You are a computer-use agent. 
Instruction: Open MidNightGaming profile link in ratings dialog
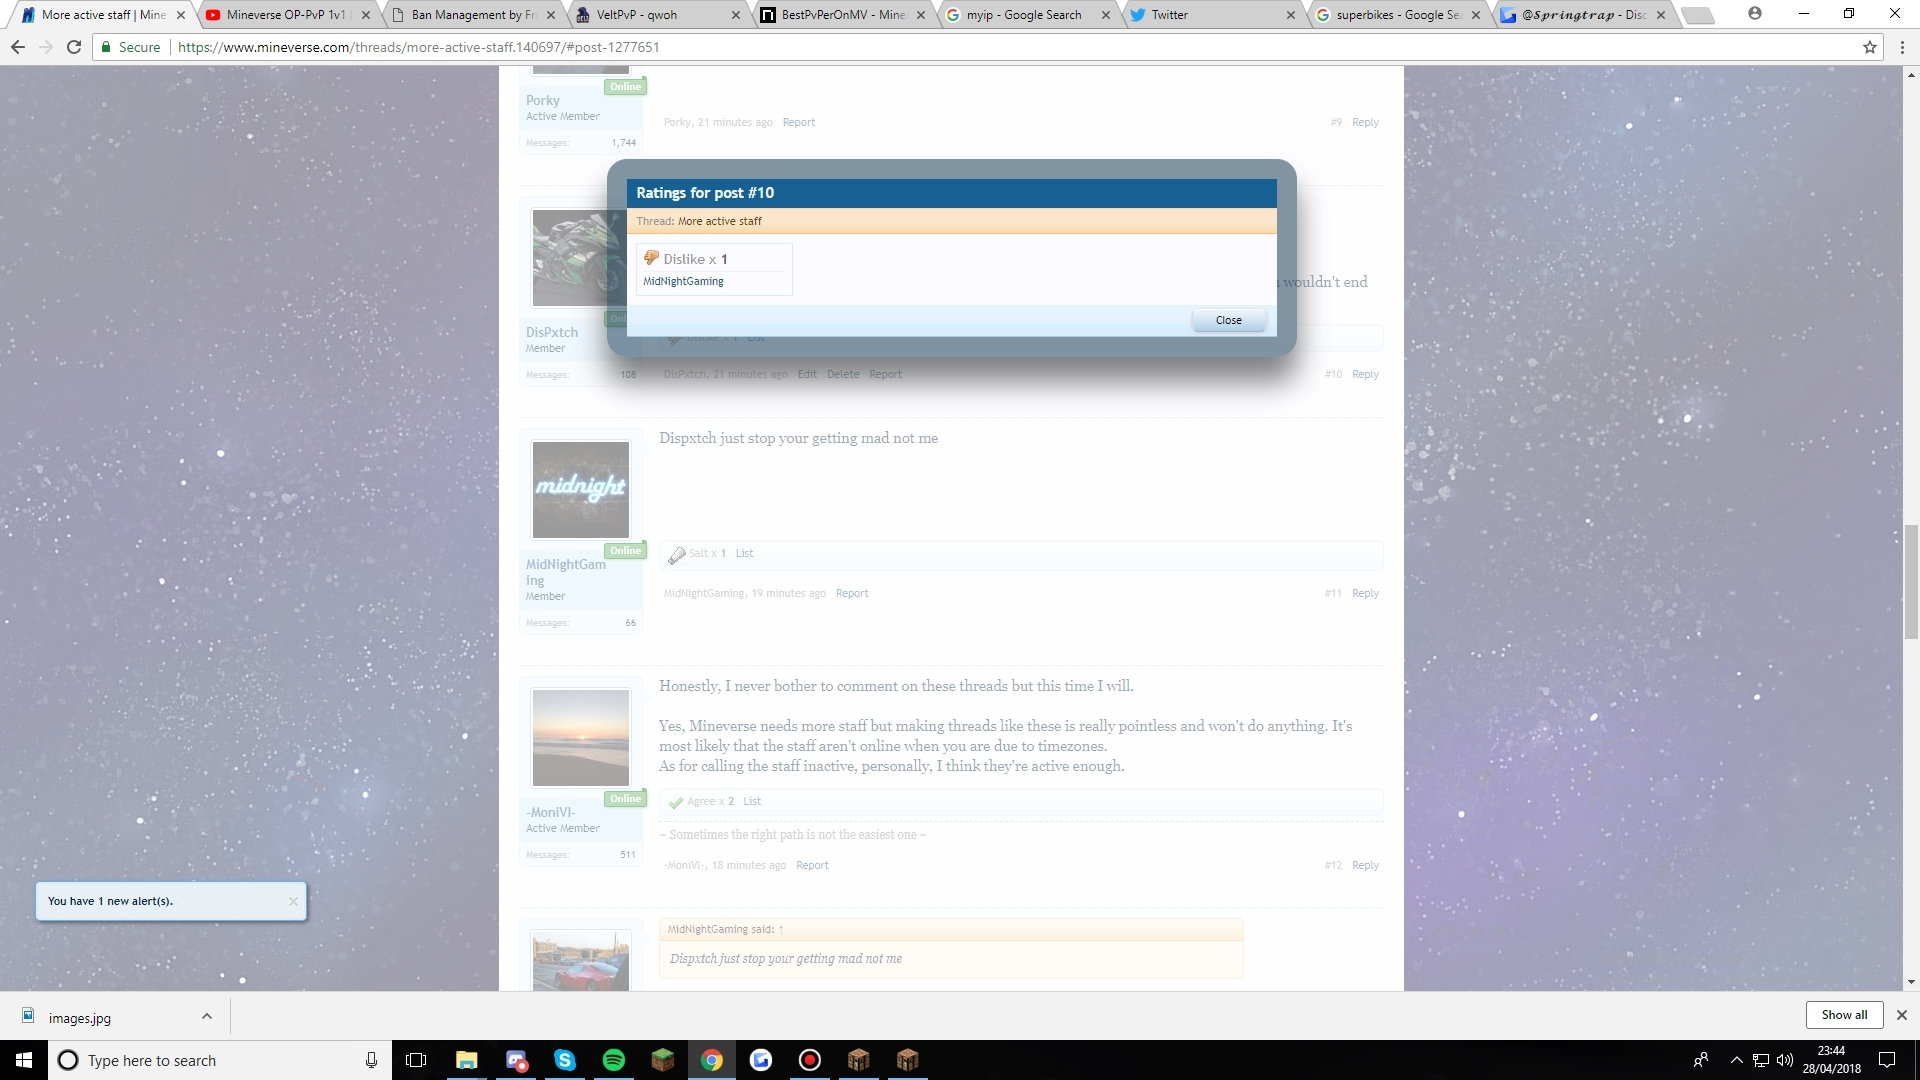pos(683,282)
